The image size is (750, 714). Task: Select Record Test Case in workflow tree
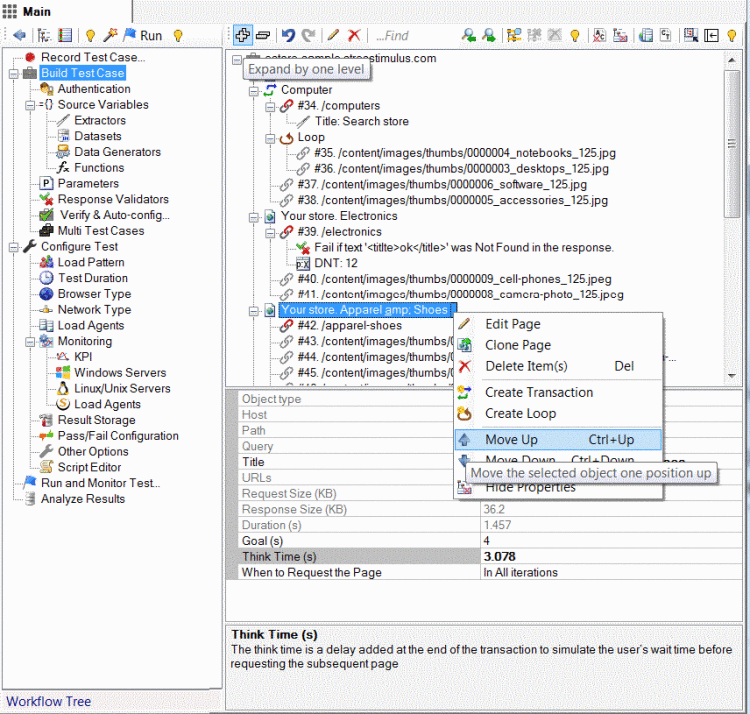pos(93,57)
